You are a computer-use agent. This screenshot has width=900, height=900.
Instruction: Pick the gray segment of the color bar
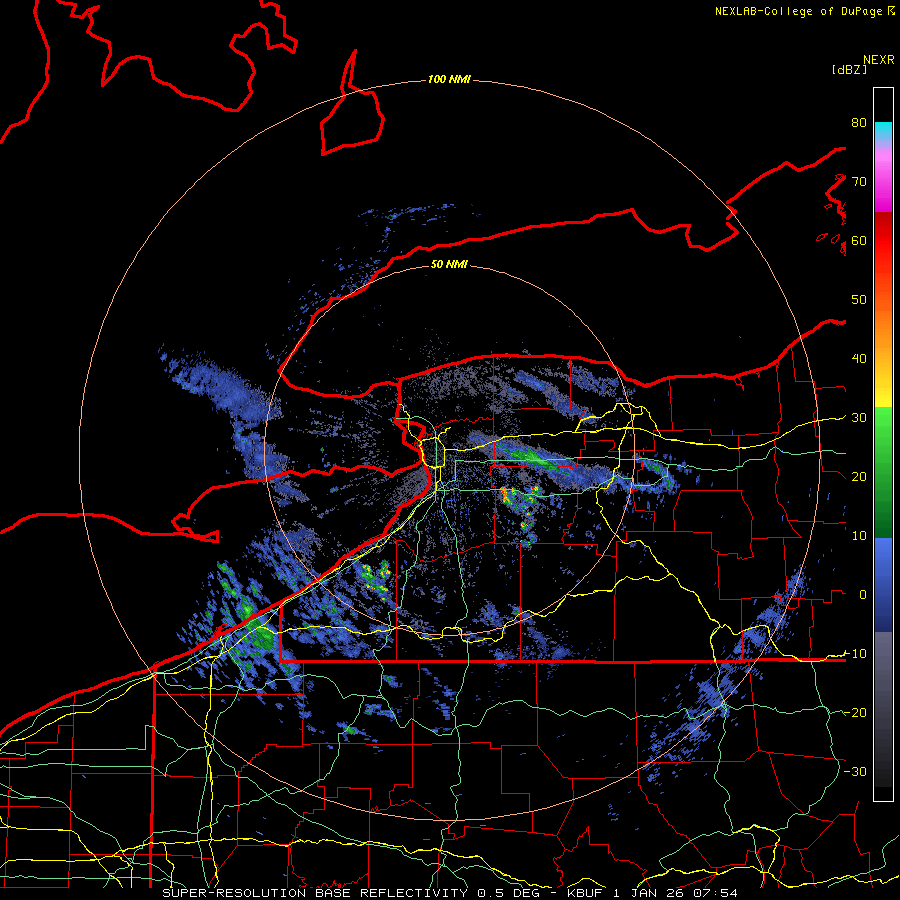883,666
